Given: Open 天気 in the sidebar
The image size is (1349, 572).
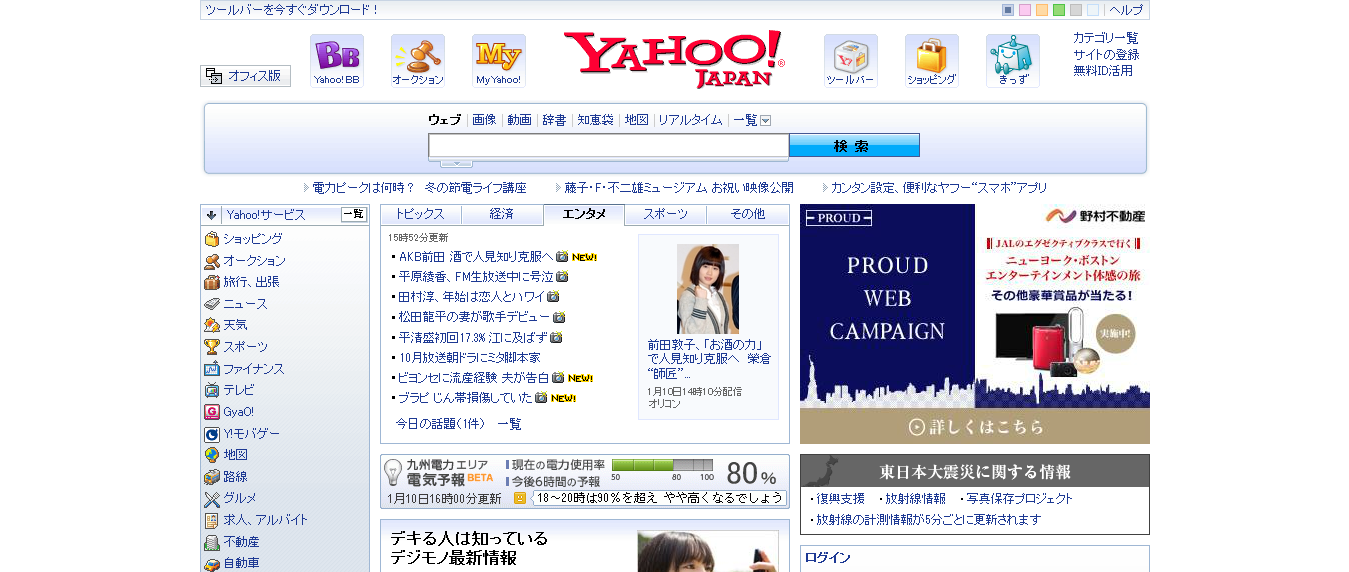Looking at the screenshot, I should point(235,325).
